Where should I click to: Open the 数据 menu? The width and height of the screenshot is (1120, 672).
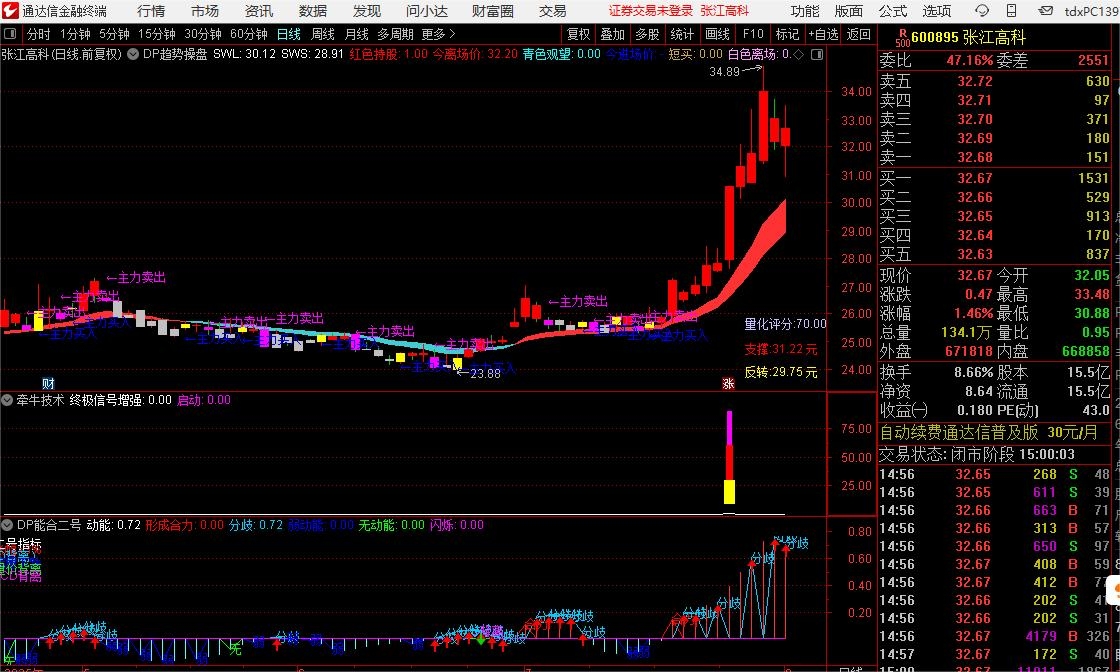[x=313, y=11]
